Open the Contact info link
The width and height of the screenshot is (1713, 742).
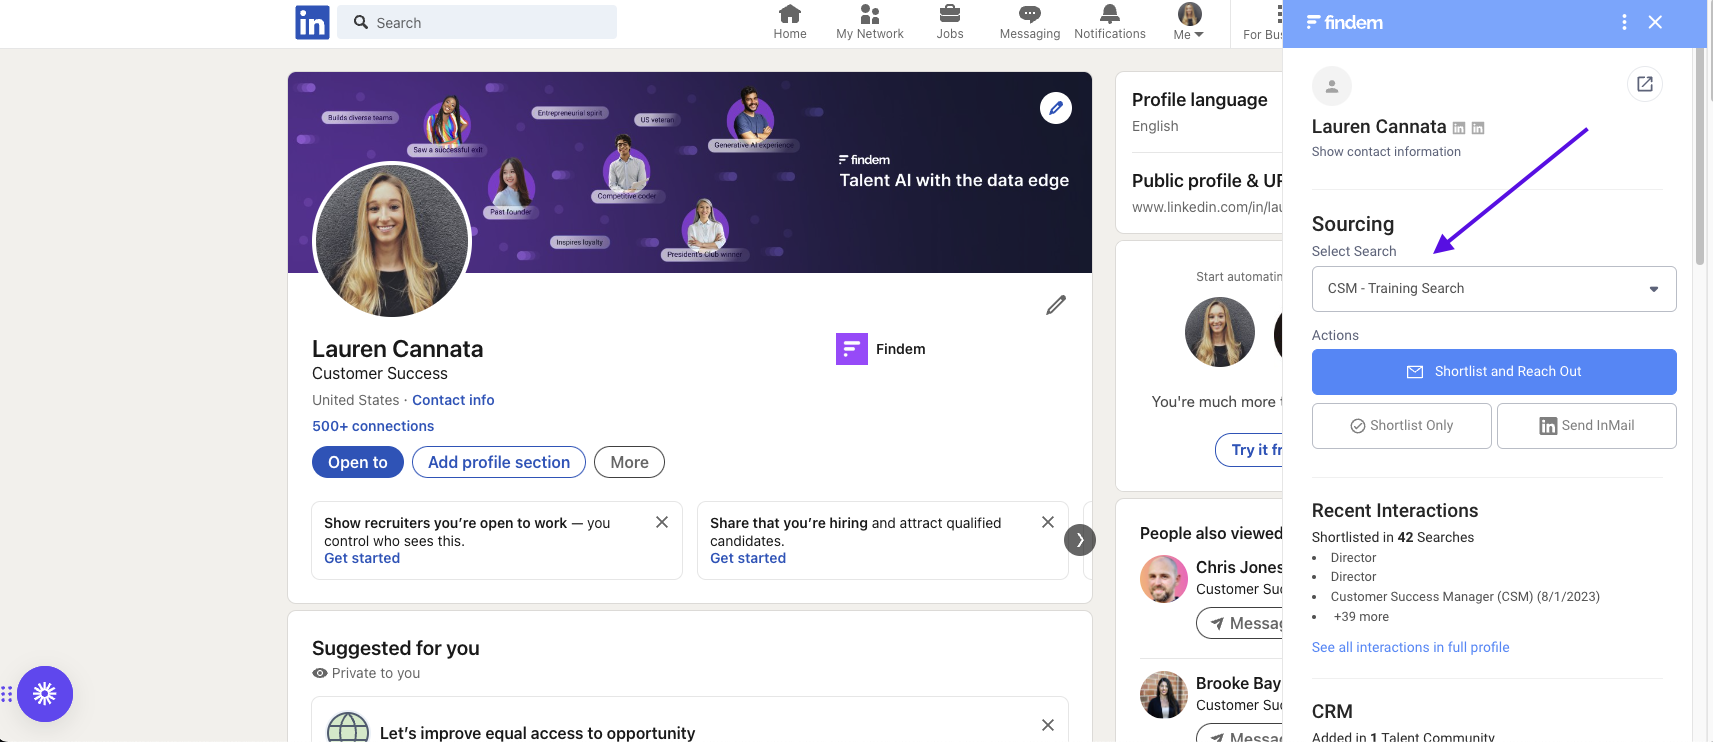click(453, 400)
